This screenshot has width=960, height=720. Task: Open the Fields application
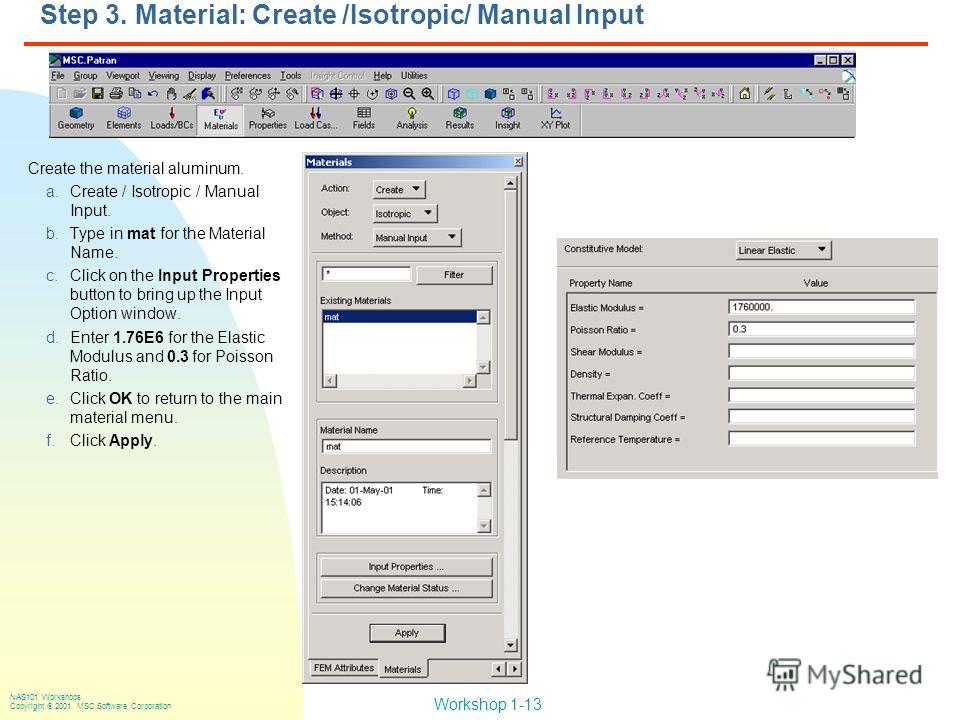(364, 119)
